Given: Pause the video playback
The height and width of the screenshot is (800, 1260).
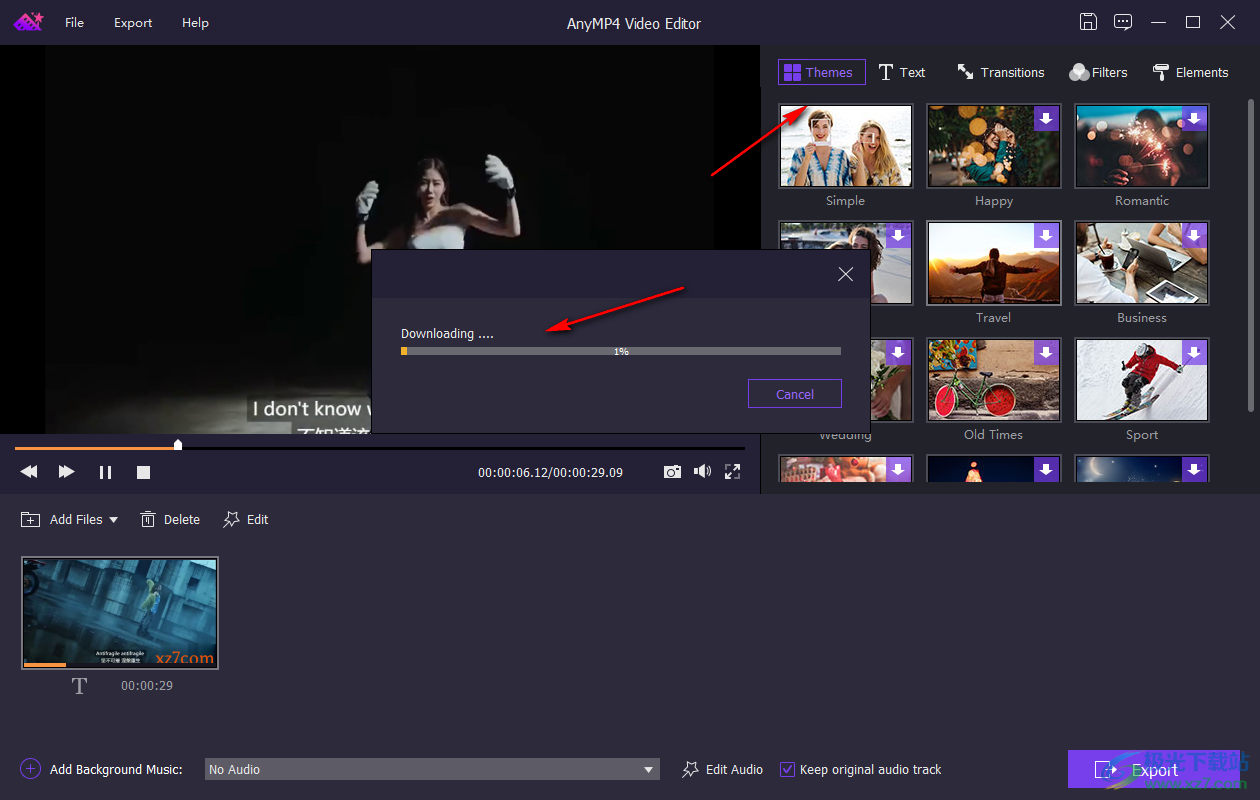Looking at the screenshot, I should (x=105, y=472).
